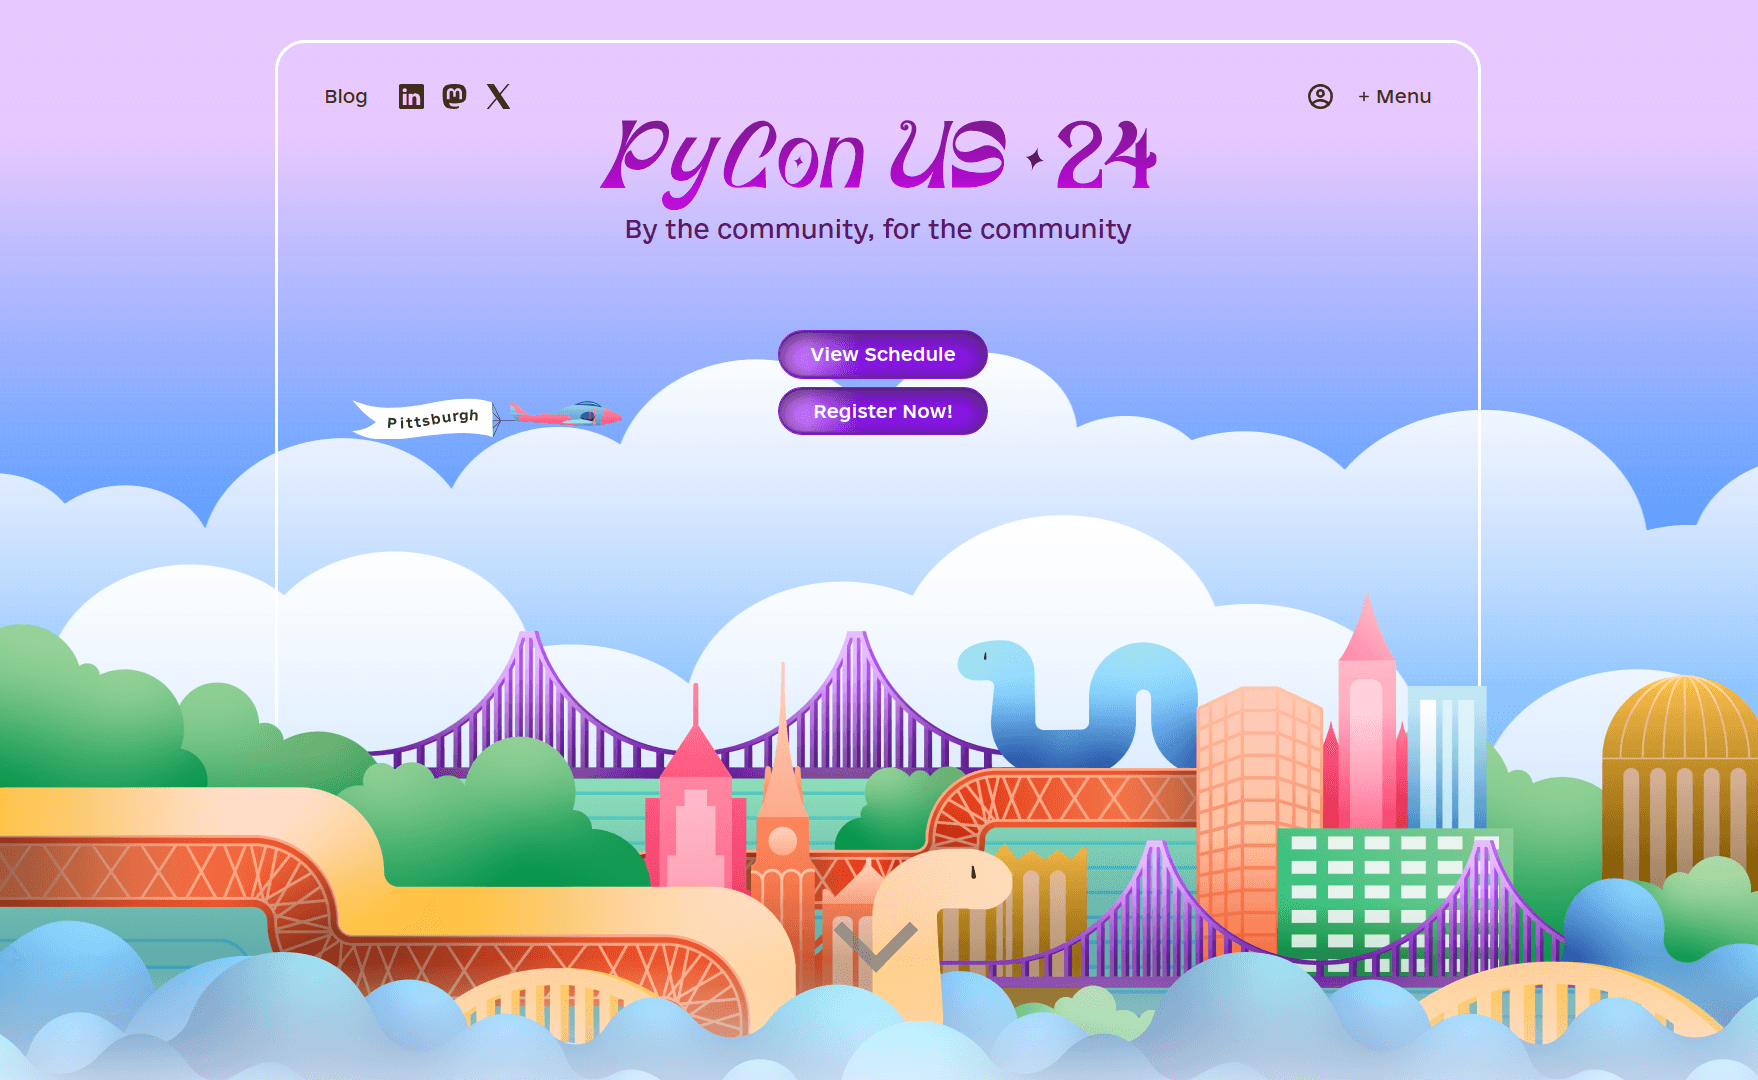Expand the + Menu item

[x=1394, y=97]
